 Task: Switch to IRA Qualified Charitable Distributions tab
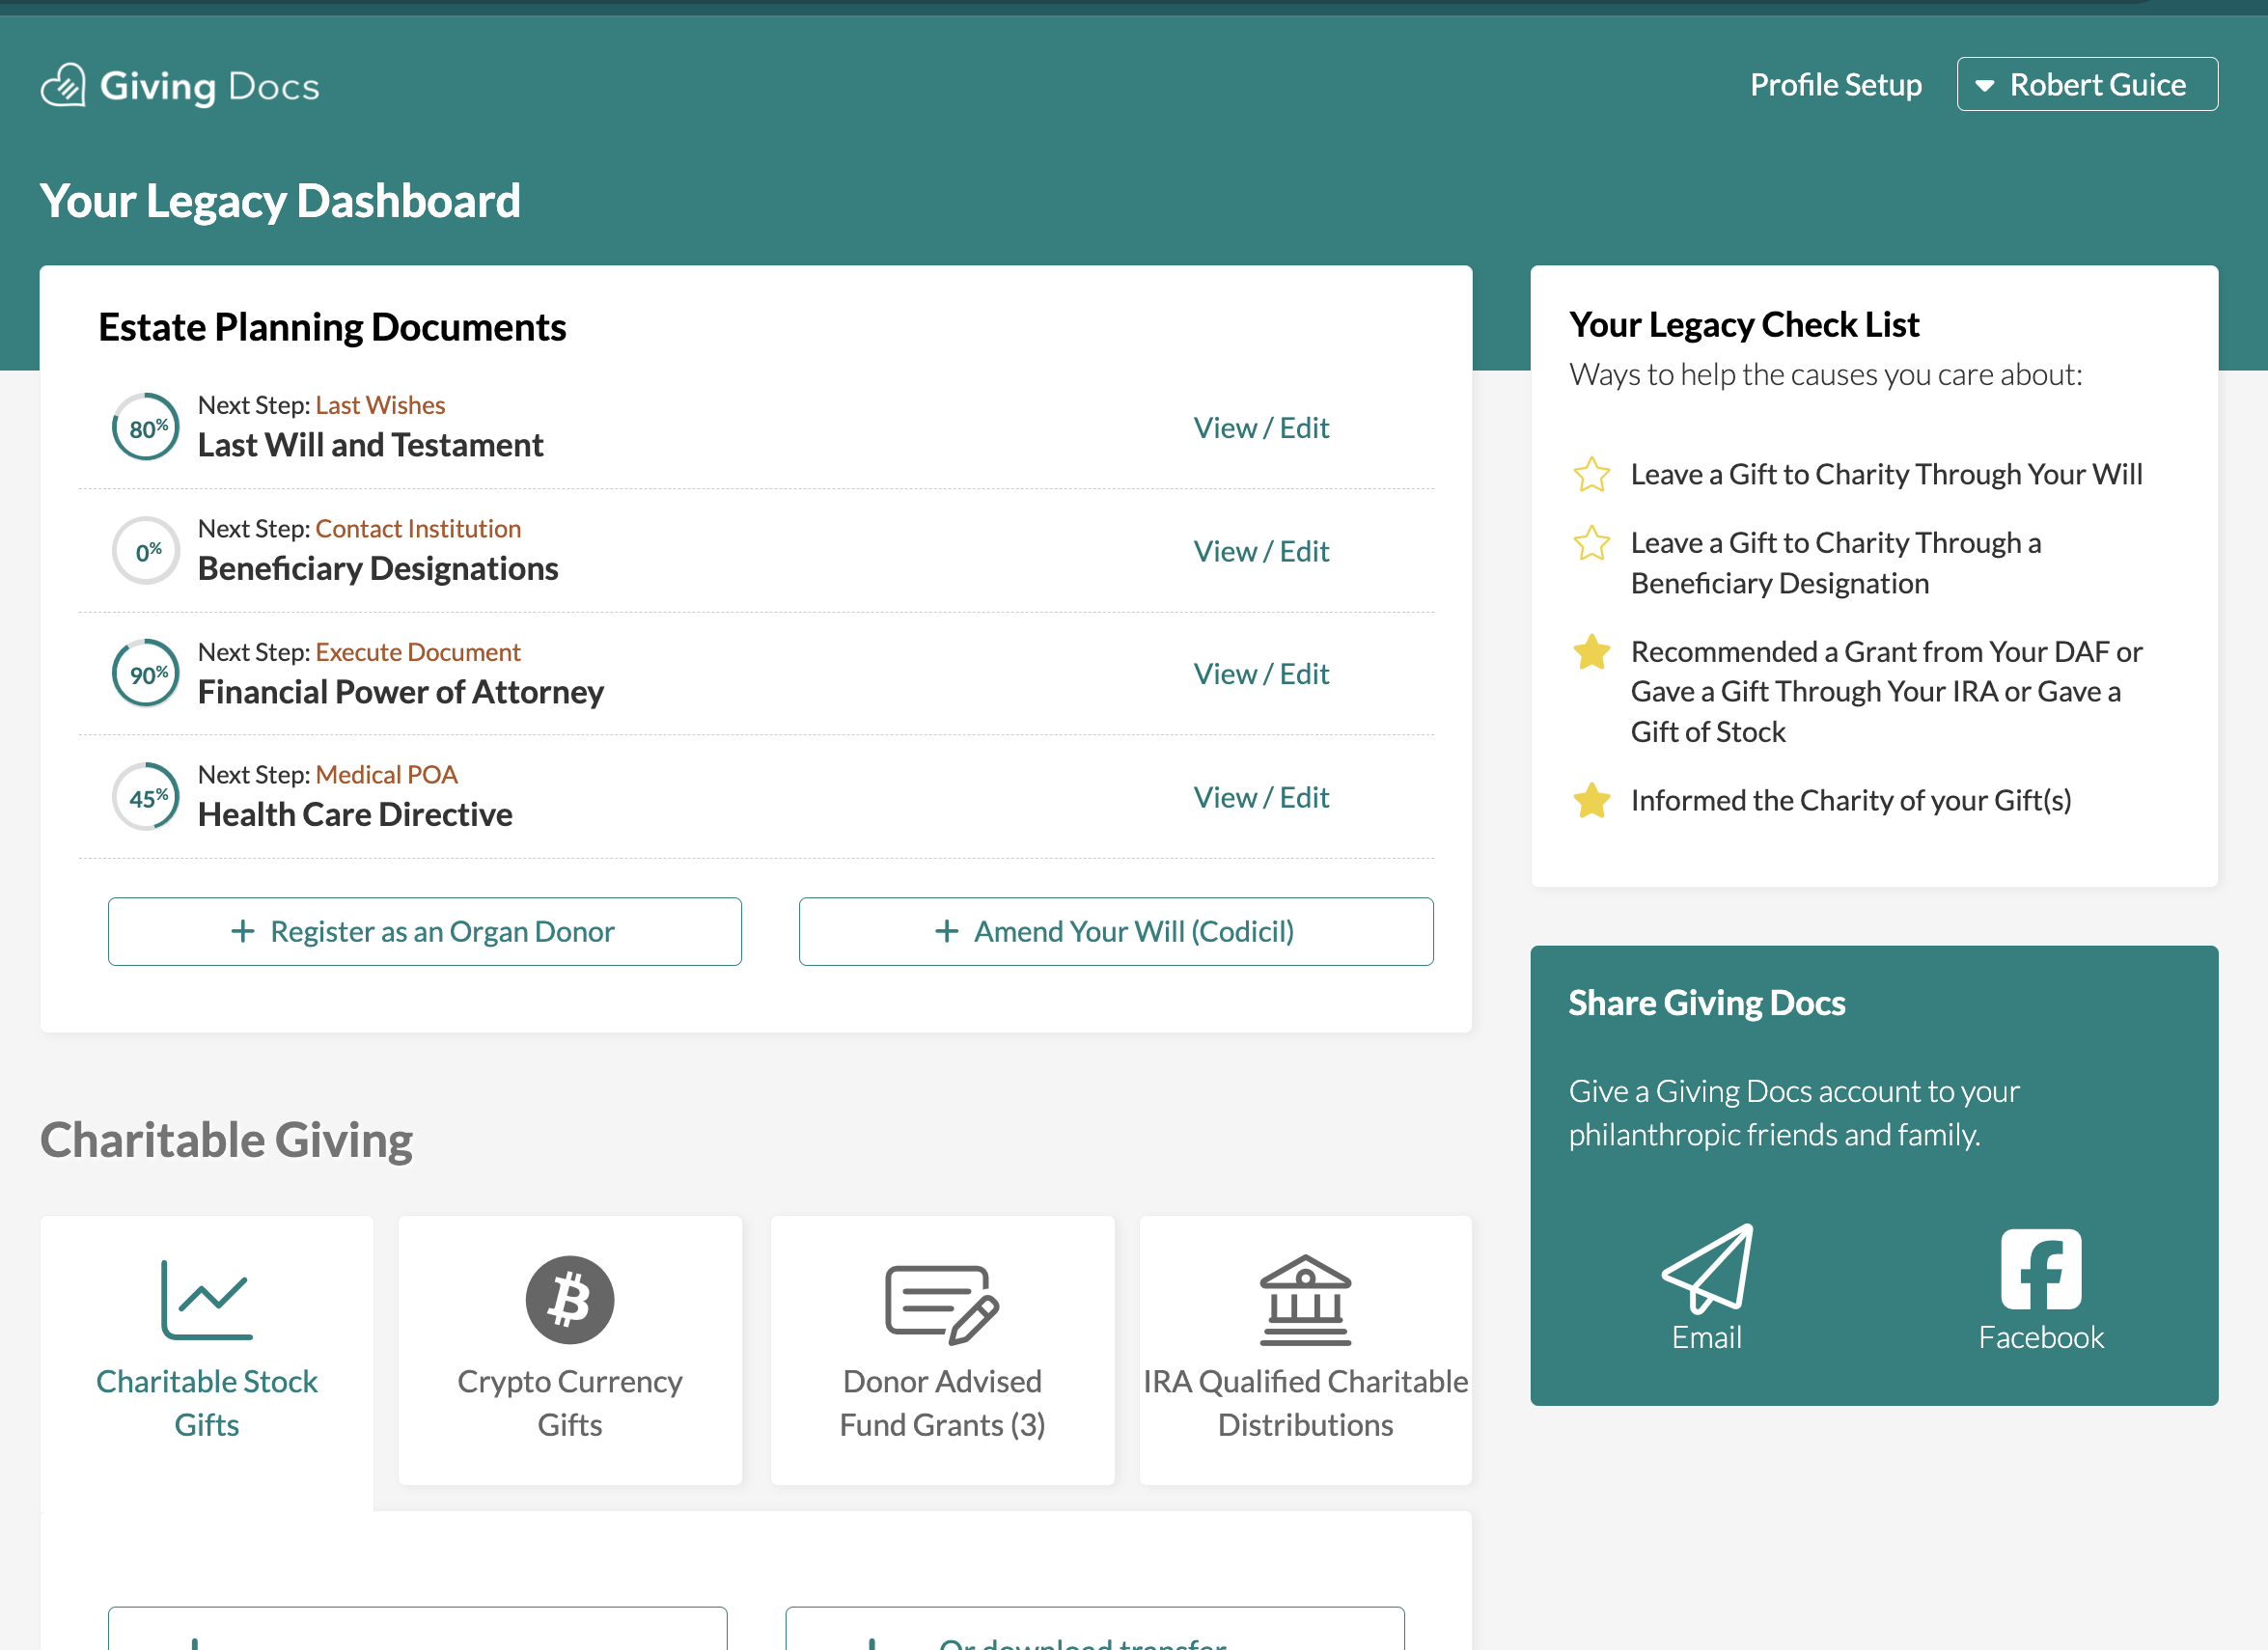(x=1305, y=1402)
